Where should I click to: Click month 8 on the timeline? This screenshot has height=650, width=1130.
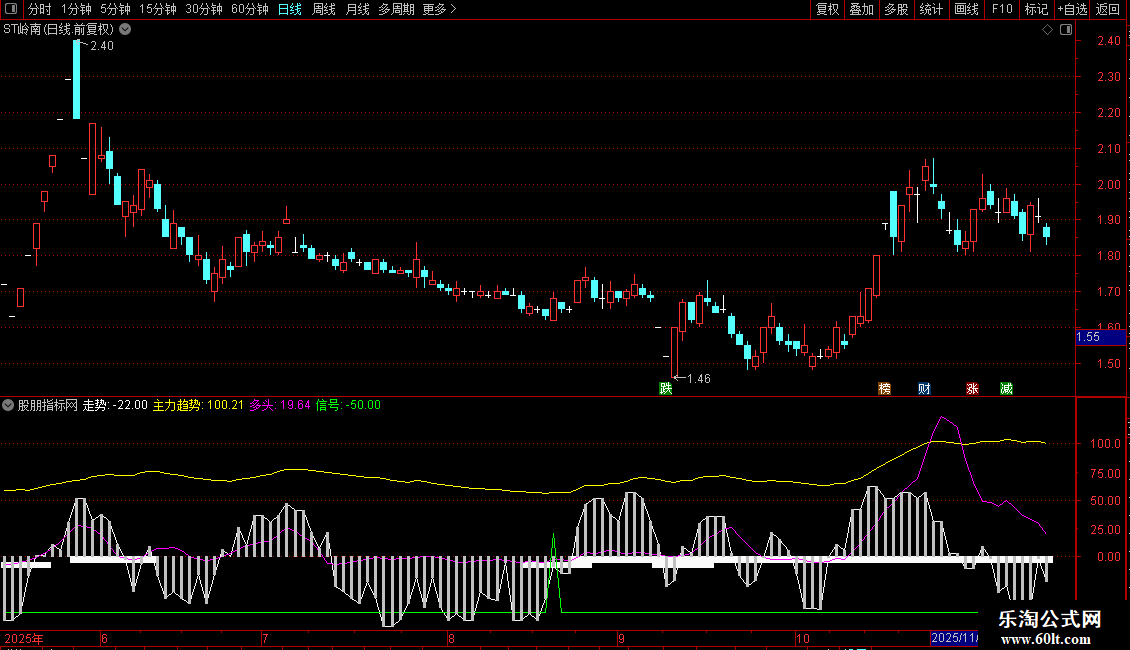[451, 638]
